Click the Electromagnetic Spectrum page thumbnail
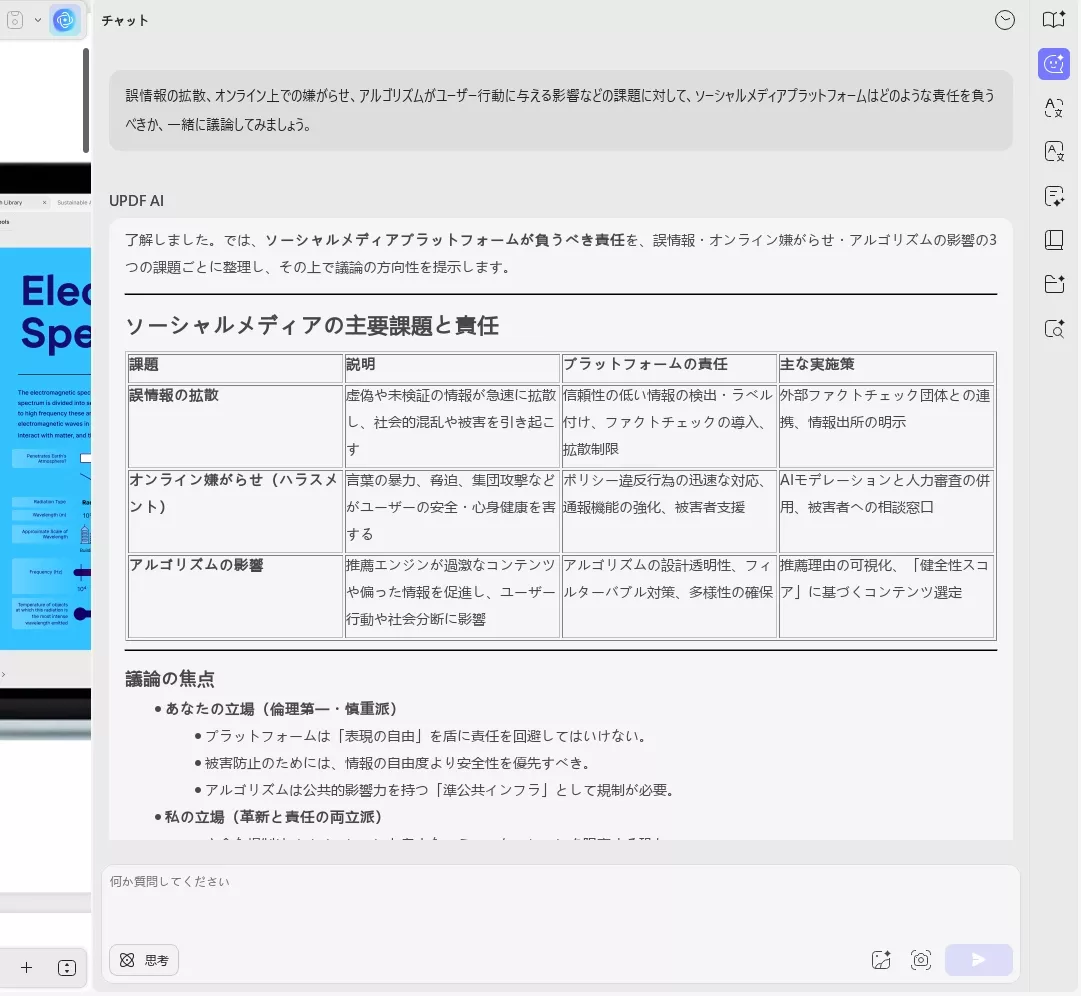This screenshot has width=1081, height=996. [x=46, y=448]
